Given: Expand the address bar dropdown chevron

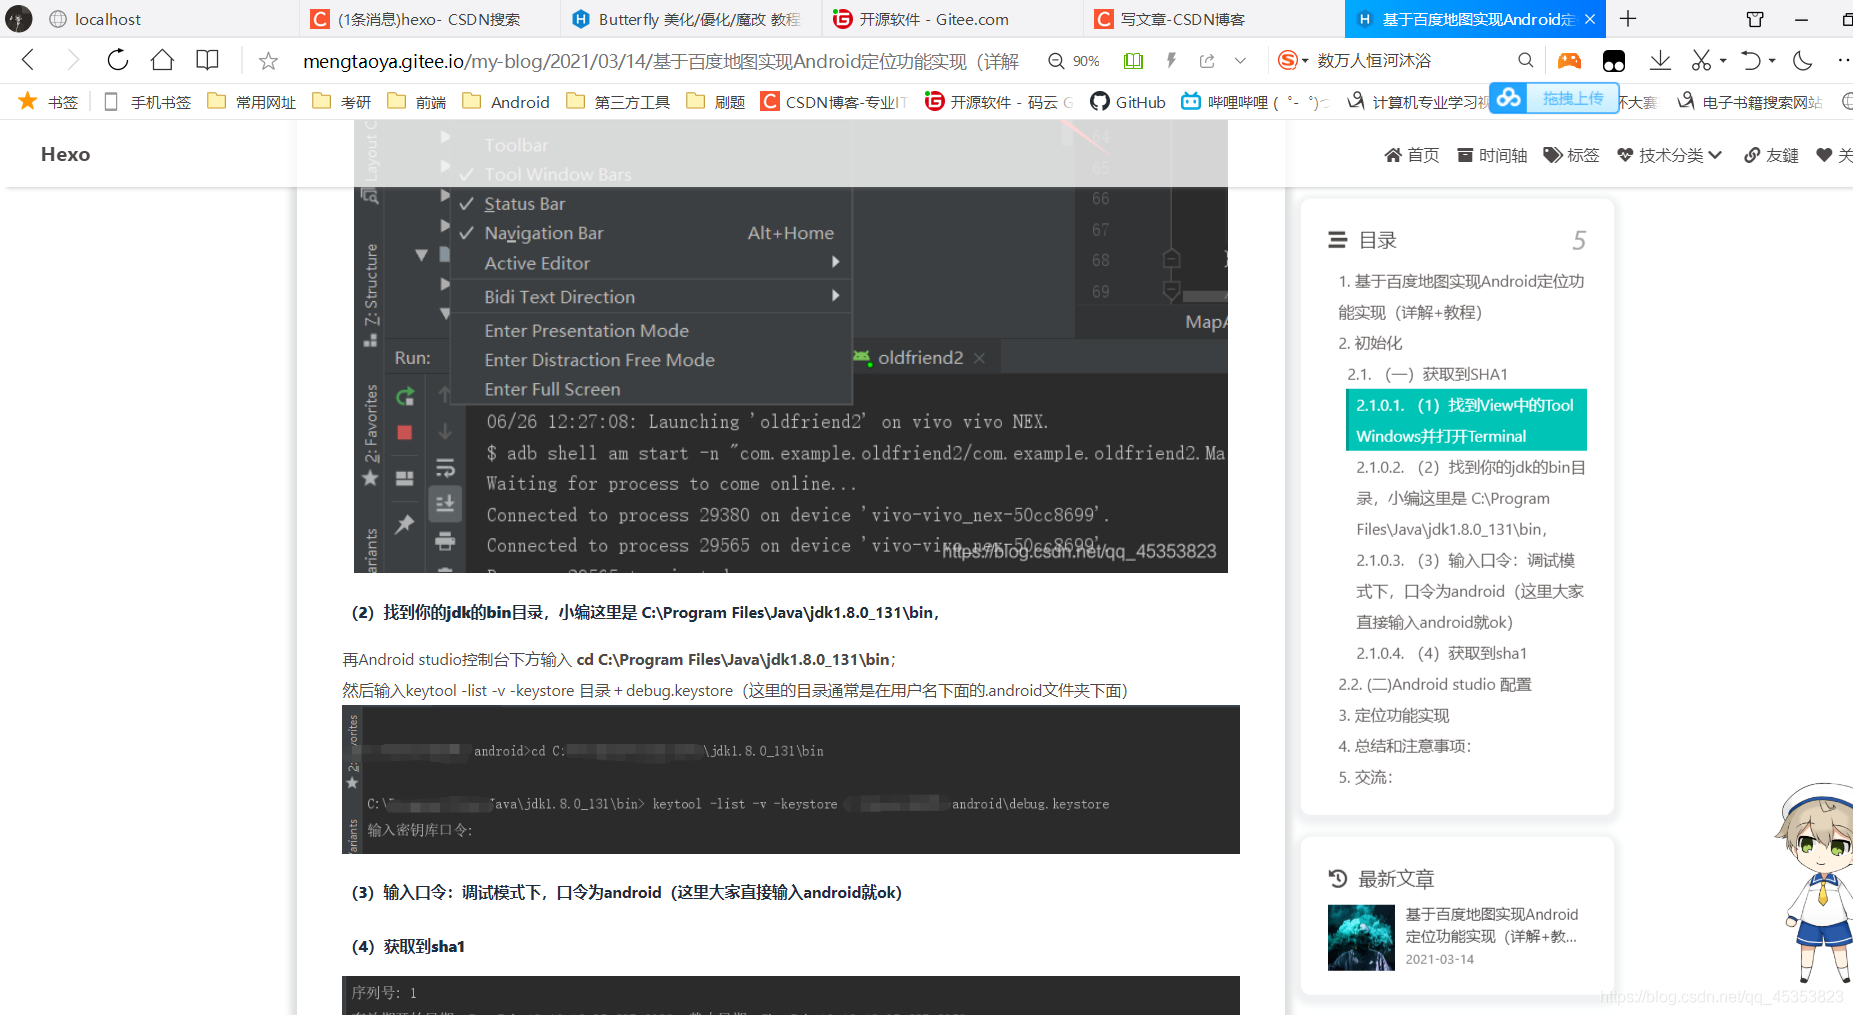Looking at the screenshot, I should 1240,61.
